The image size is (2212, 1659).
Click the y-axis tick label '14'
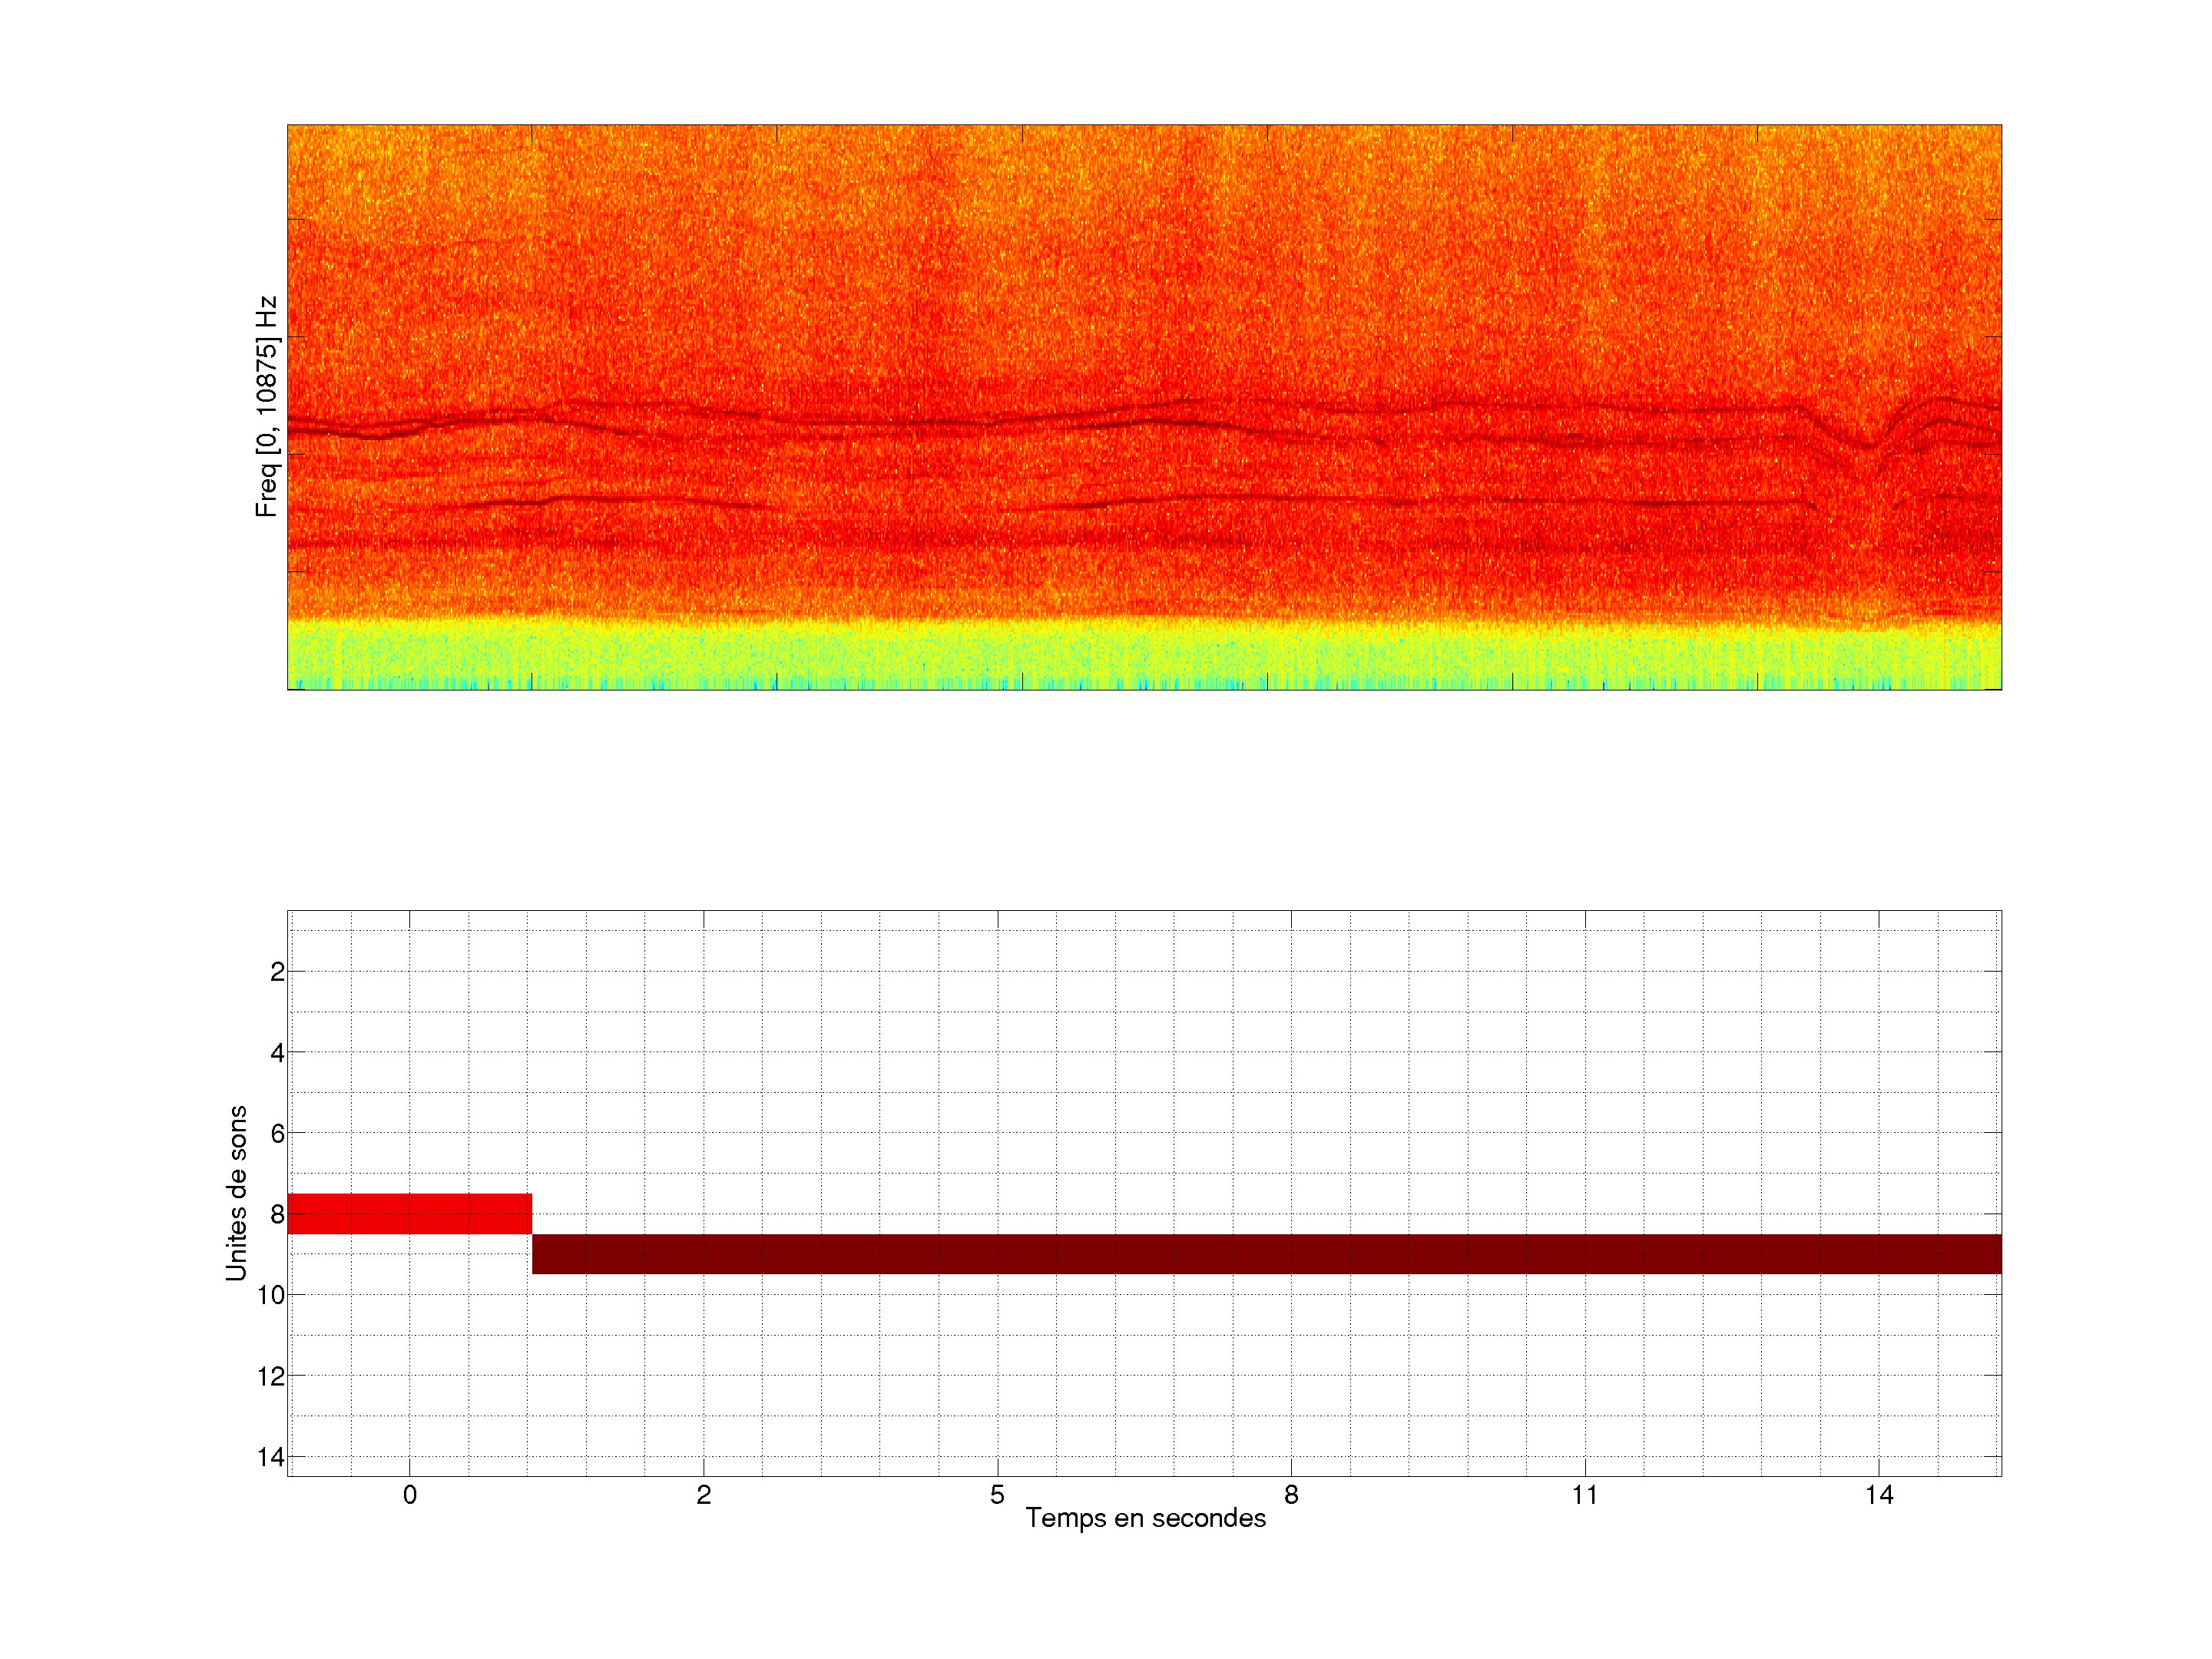[x=271, y=1457]
